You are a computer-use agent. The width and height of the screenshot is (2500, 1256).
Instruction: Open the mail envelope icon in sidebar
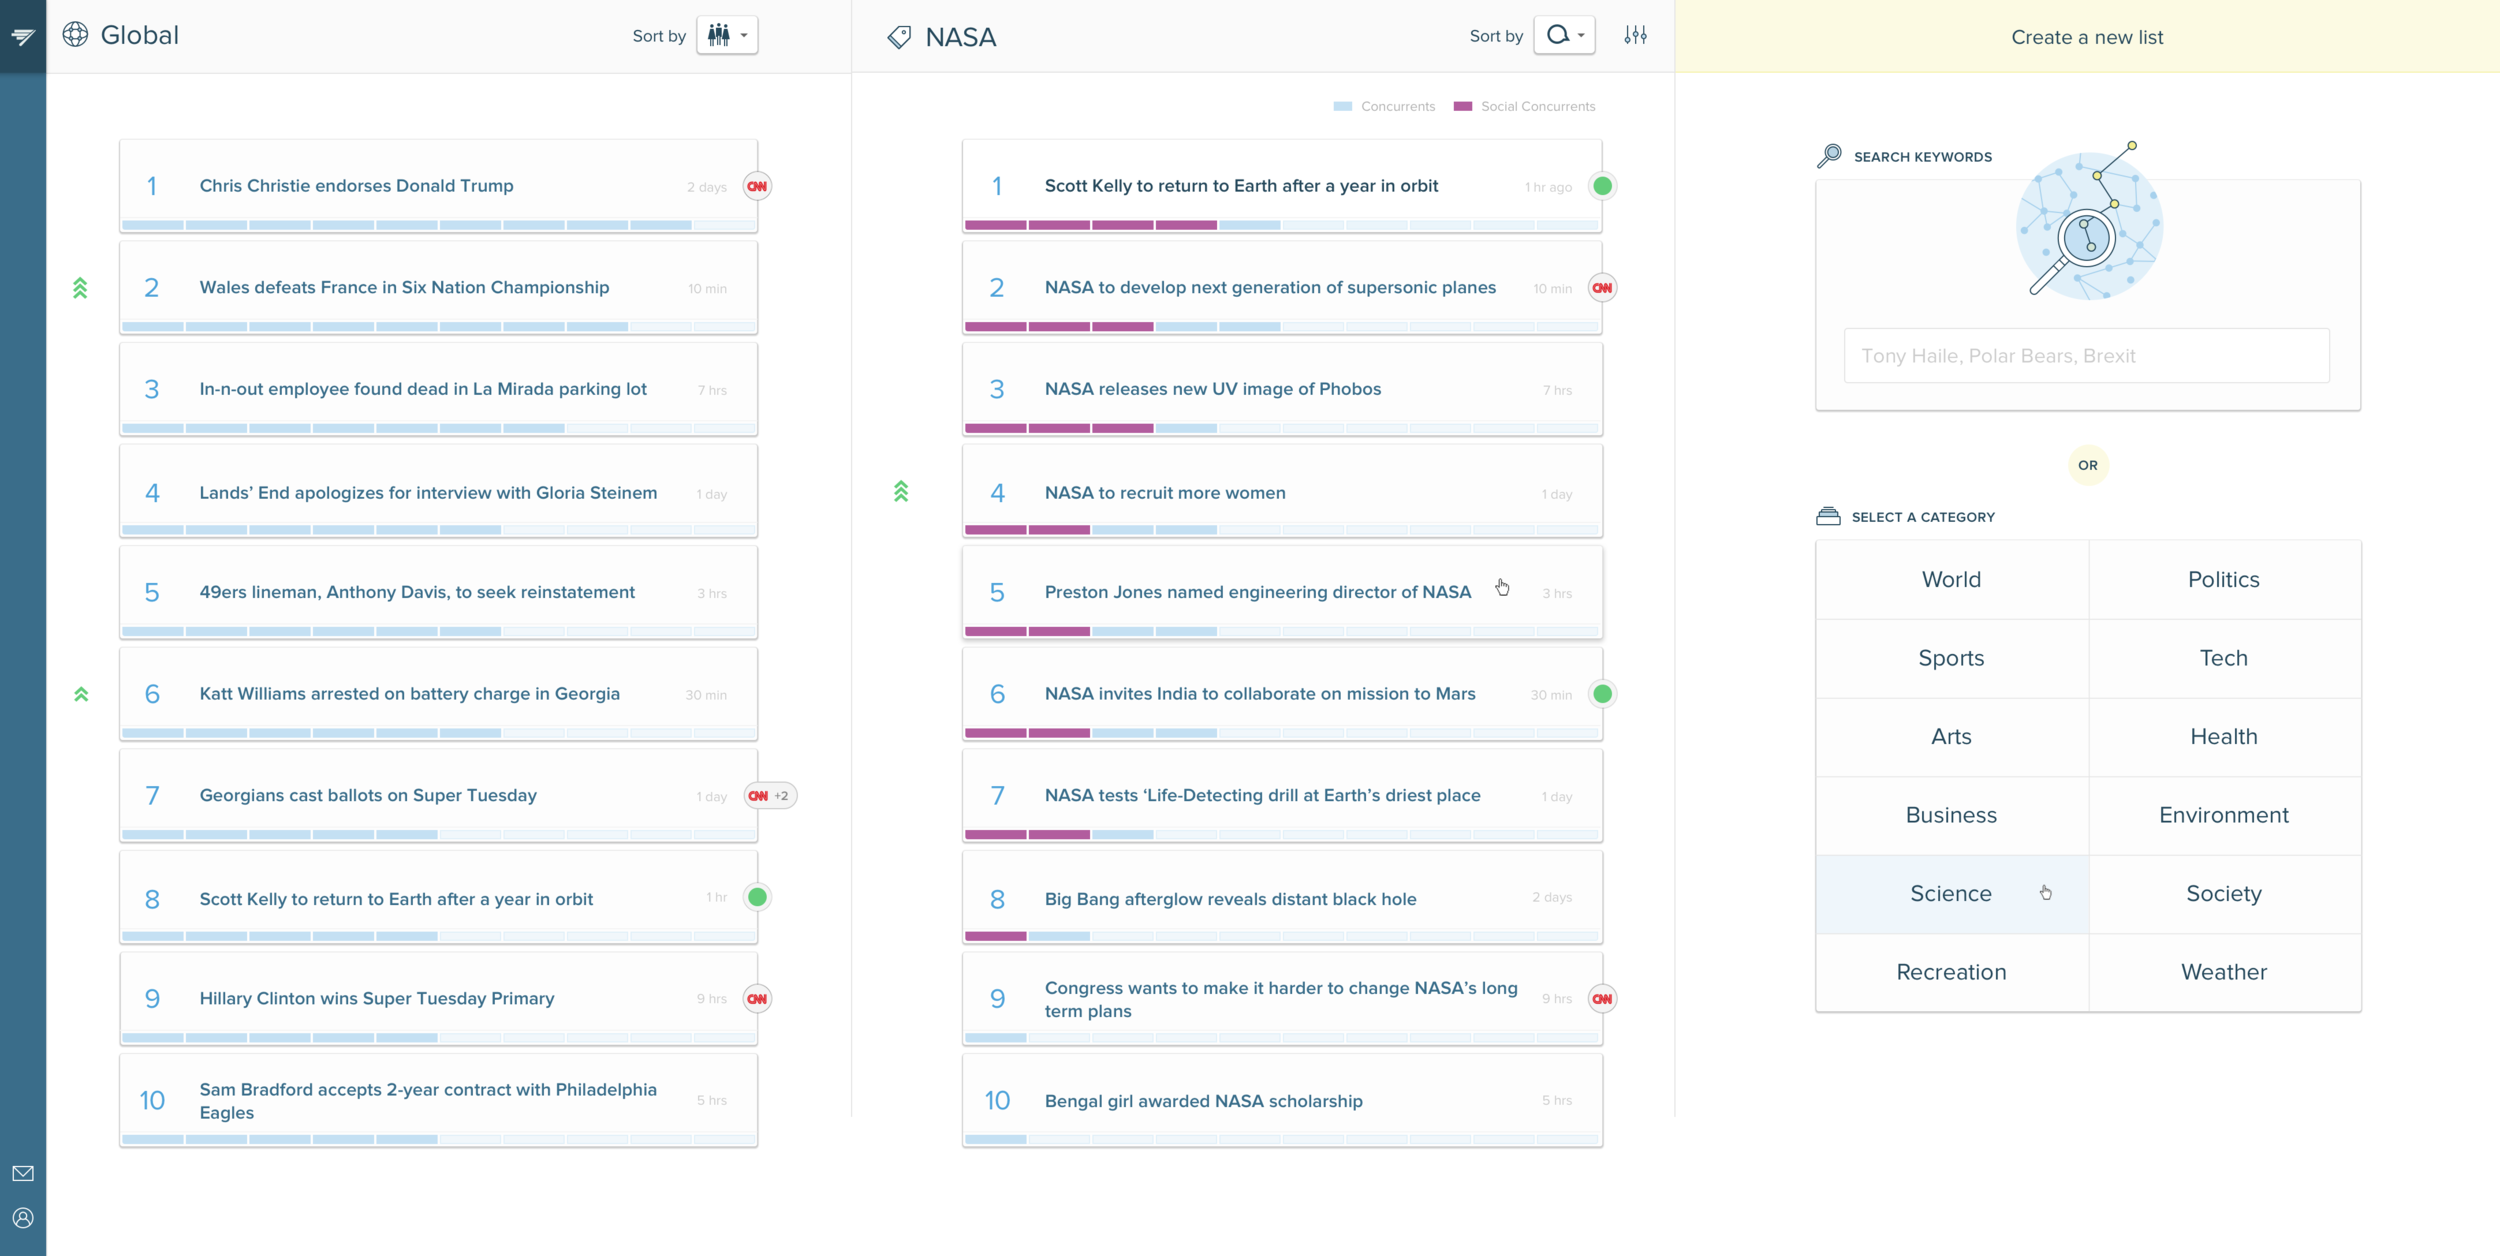(x=23, y=1173)
